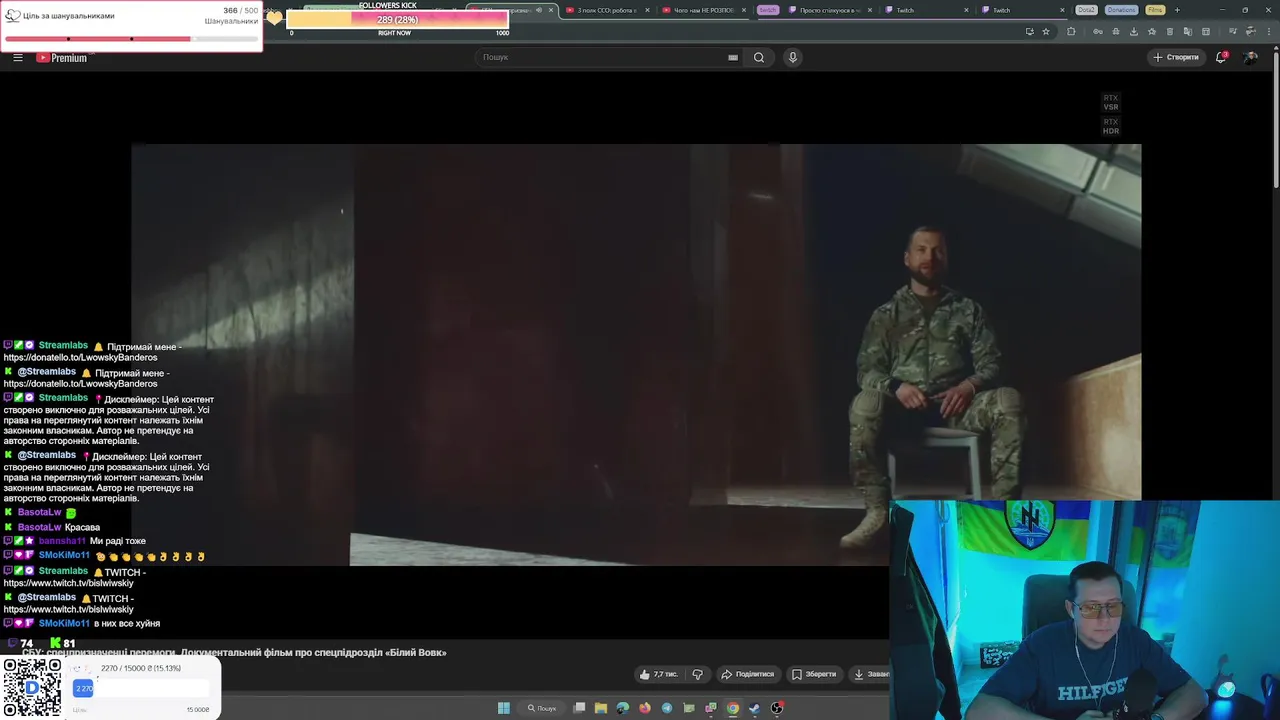Switch to Chrome on the taskbar
Viewport: 1280px width, 720px height.
coord(733,708)
